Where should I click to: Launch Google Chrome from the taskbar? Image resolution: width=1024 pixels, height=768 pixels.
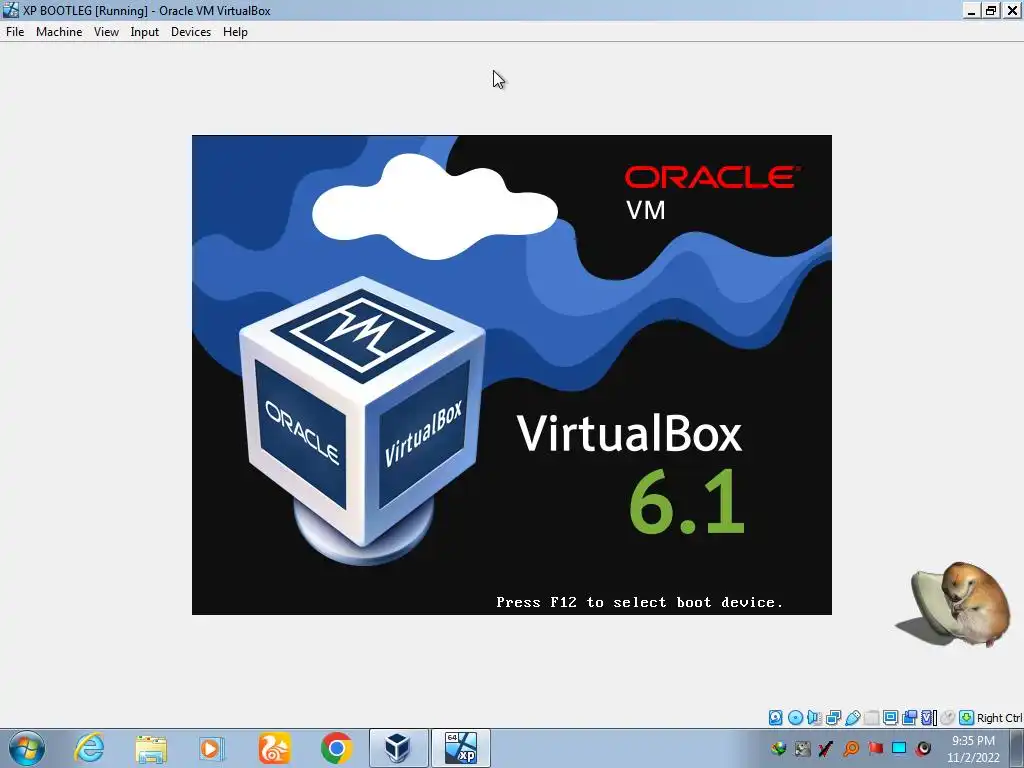[x=336, y=748]
